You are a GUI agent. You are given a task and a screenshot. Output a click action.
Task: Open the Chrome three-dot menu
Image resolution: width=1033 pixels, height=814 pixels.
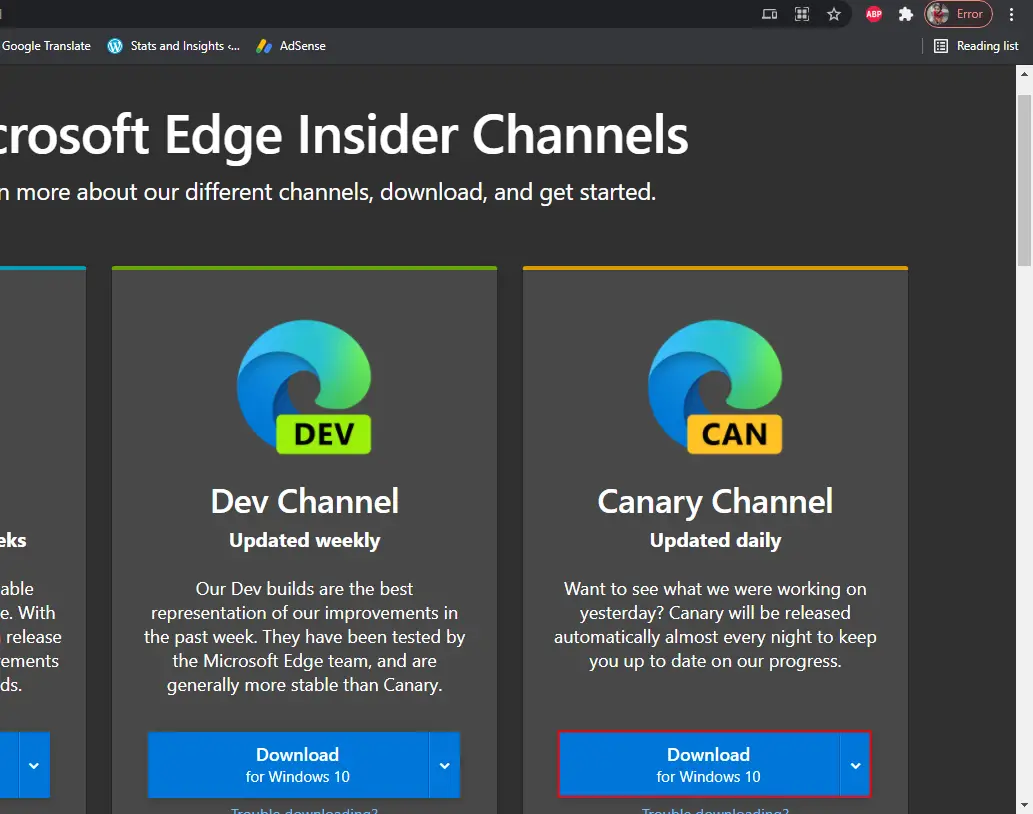tap(1011, 14)
